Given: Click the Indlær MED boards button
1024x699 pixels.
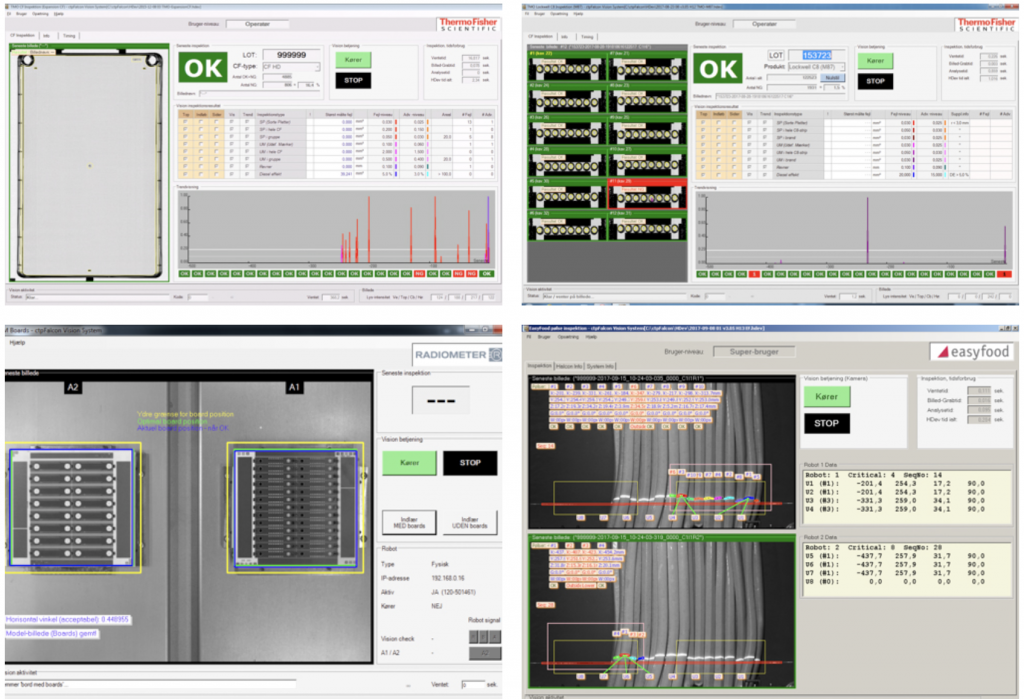Looking at the screenshot, I should click(x=409, y=523).
